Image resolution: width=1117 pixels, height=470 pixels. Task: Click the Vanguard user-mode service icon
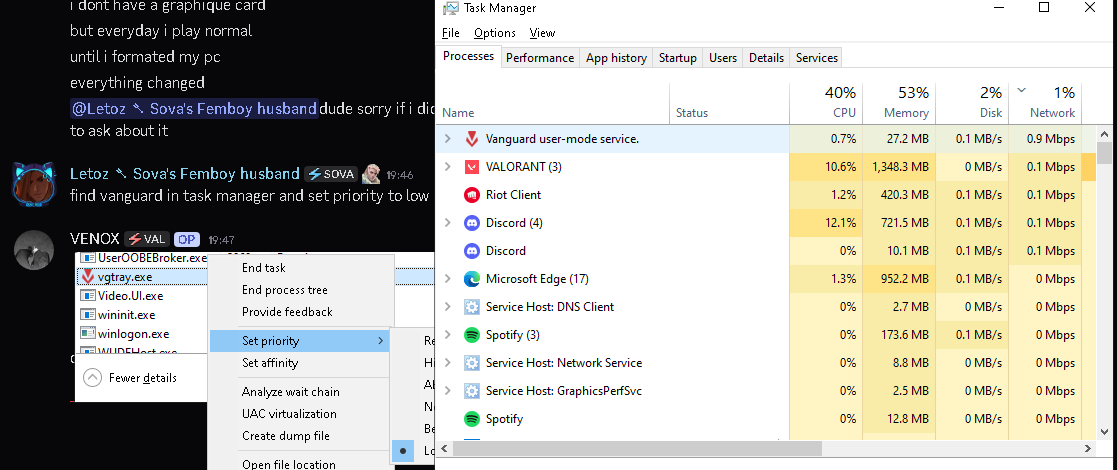[x=472, y=139]
